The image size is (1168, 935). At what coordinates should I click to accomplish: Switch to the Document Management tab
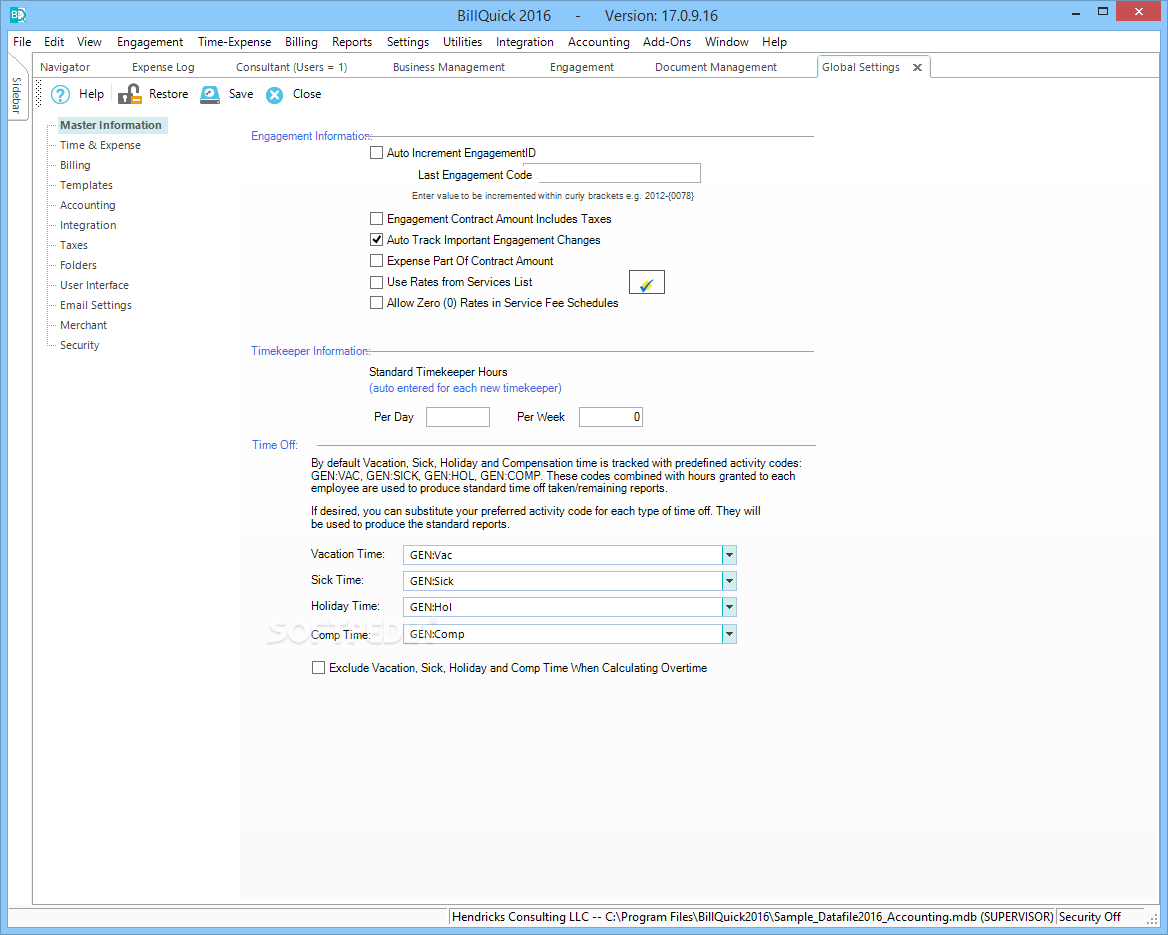(716, 67)
